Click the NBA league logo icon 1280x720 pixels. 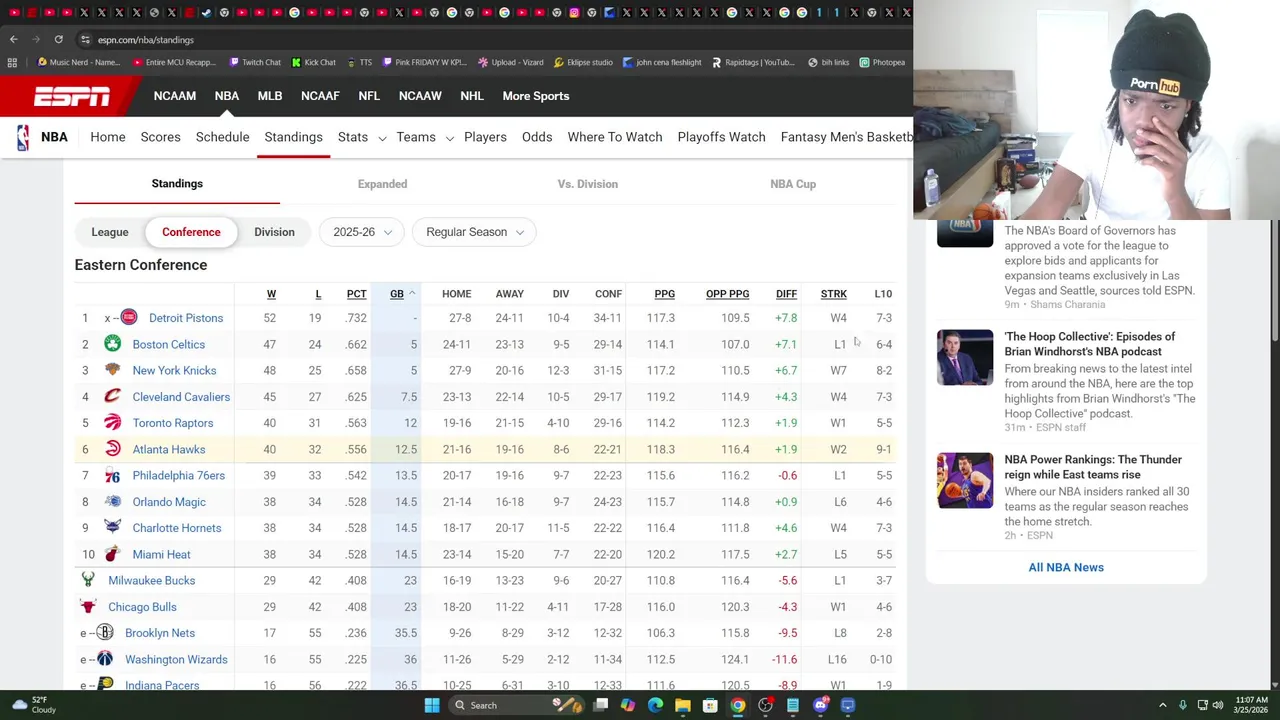point(23,137)
